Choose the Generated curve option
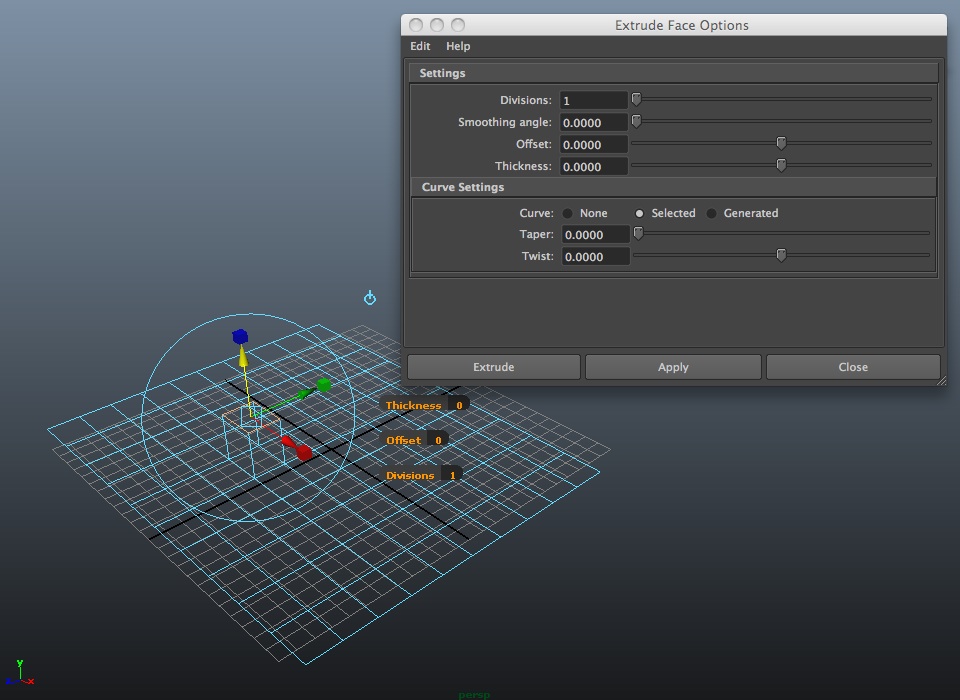This screenshot has height=700, width=960. coord(711,213)
